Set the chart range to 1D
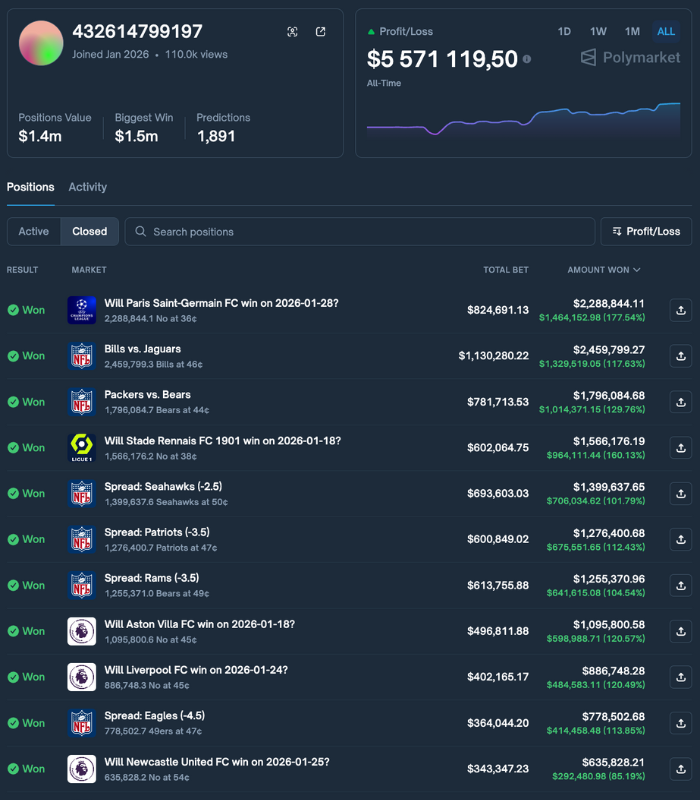 pos(564,32)
